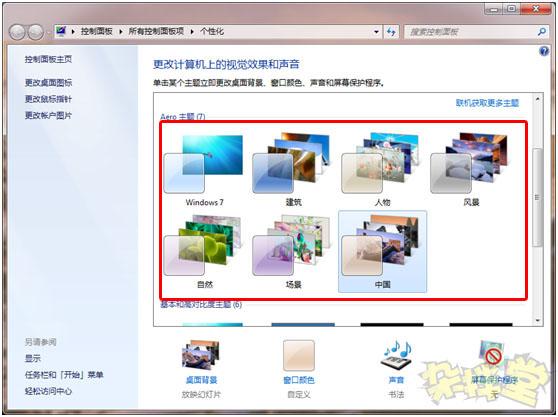Select the 自然 theme
The width and height of the screenshot is (558, 417).
(x=204, y=251)
